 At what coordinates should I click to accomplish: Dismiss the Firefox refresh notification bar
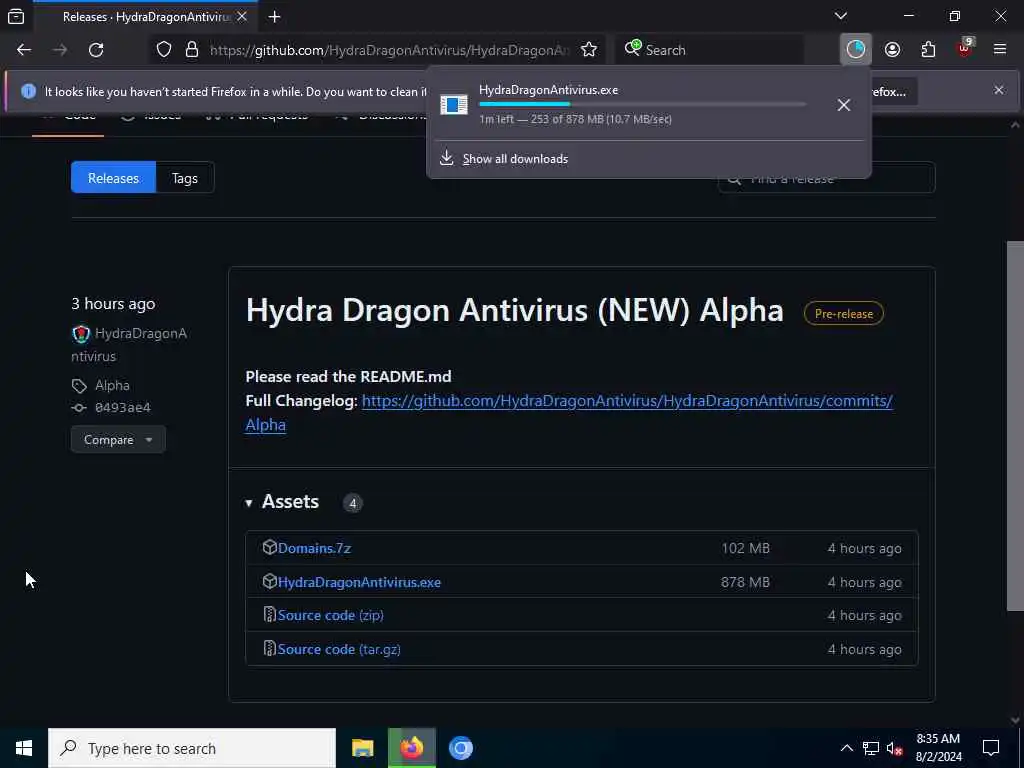coord(999,90)
